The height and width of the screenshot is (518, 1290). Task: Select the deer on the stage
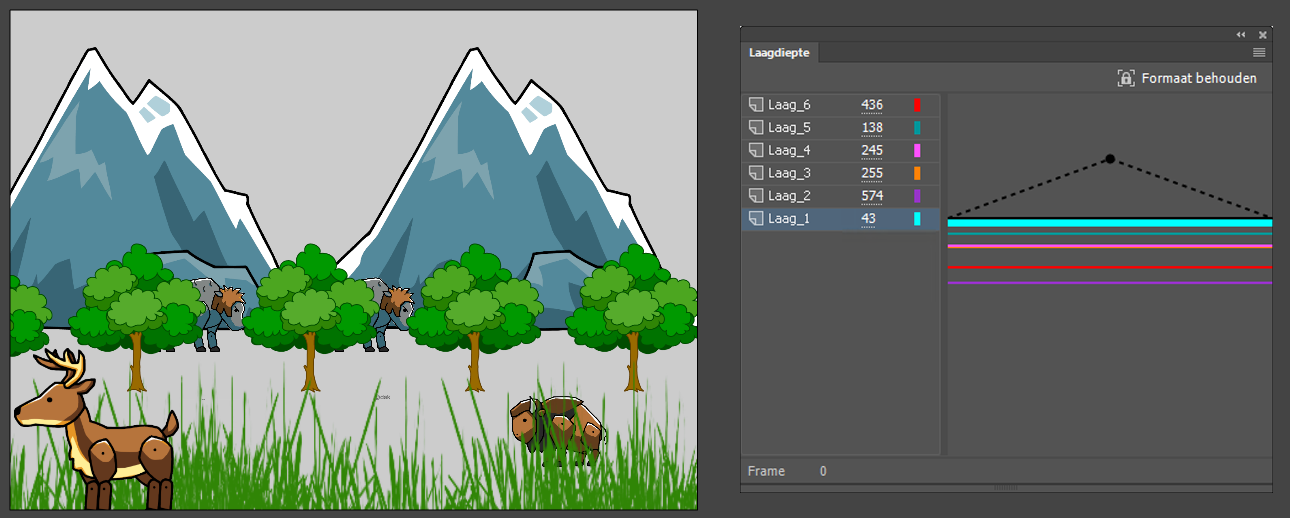[97, 431]
